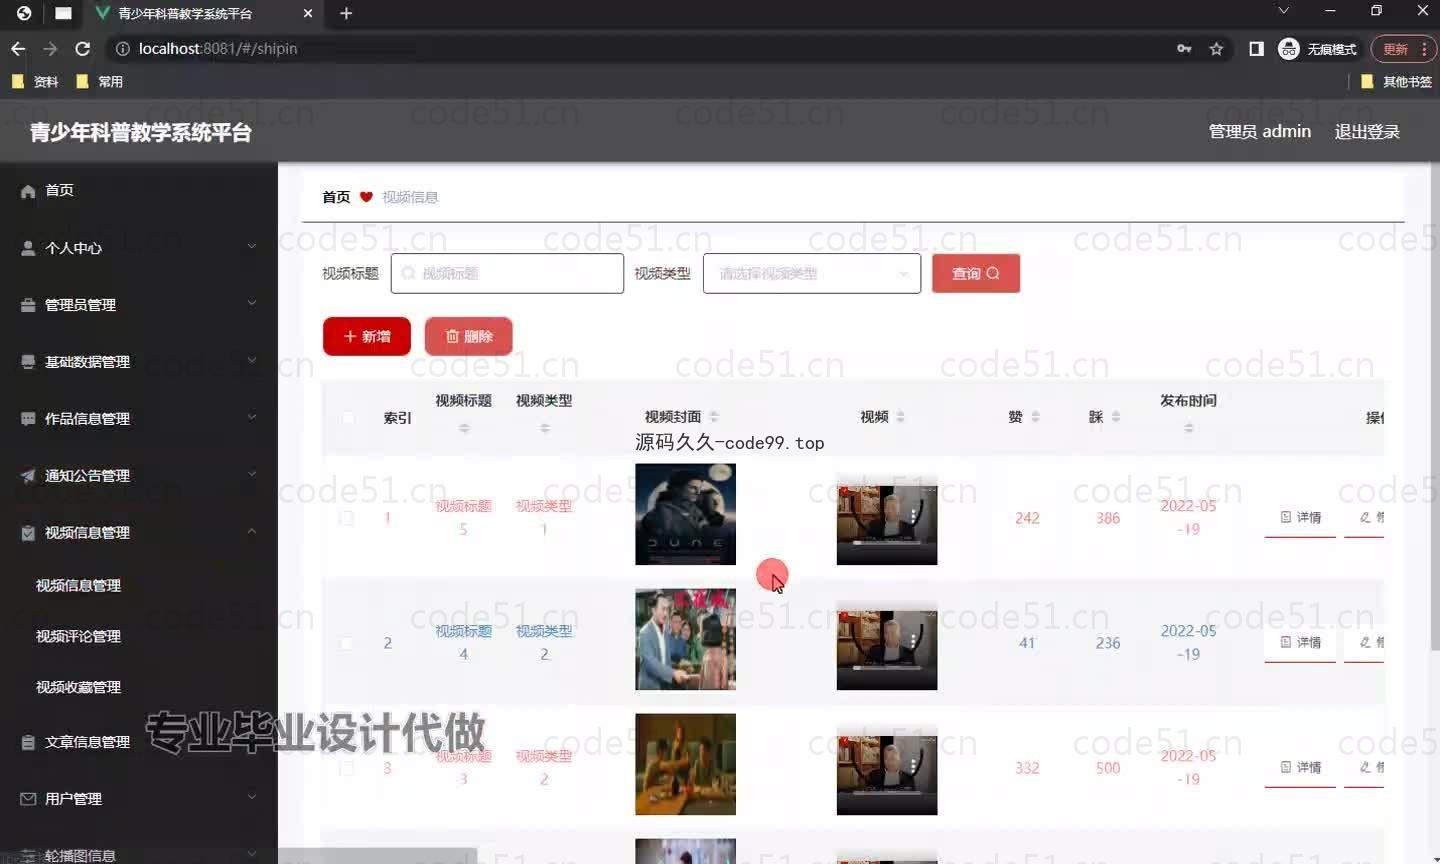Click 详情 button for row 2
The height and width of the screenshot is (864, 1440).
coord(1300,643)
